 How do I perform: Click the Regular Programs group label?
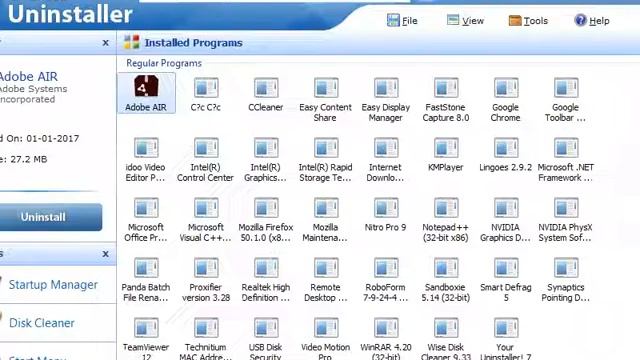click(x=164, y=63)
